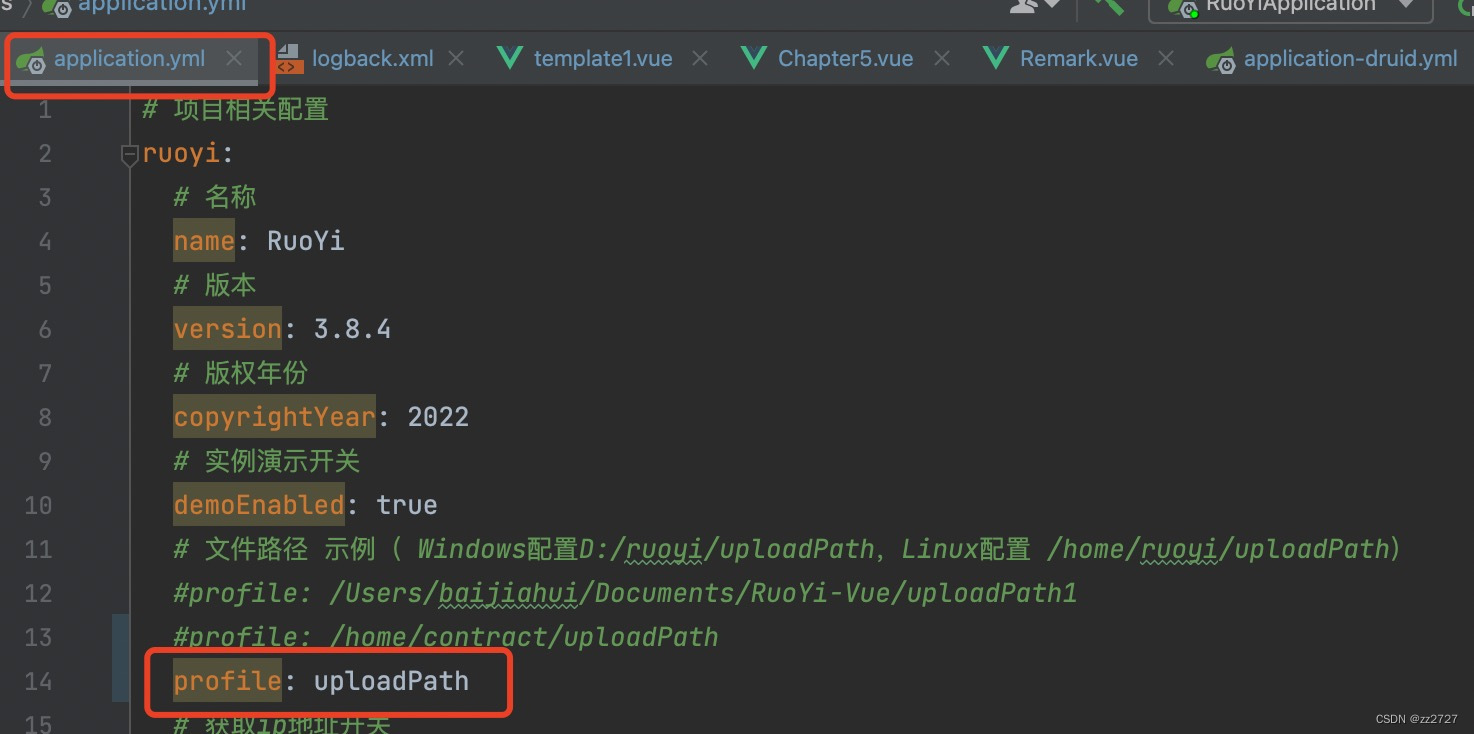Click the comment '# 项目相关配置'
This screenshot has height=734, width=1474.
(235, 109)
